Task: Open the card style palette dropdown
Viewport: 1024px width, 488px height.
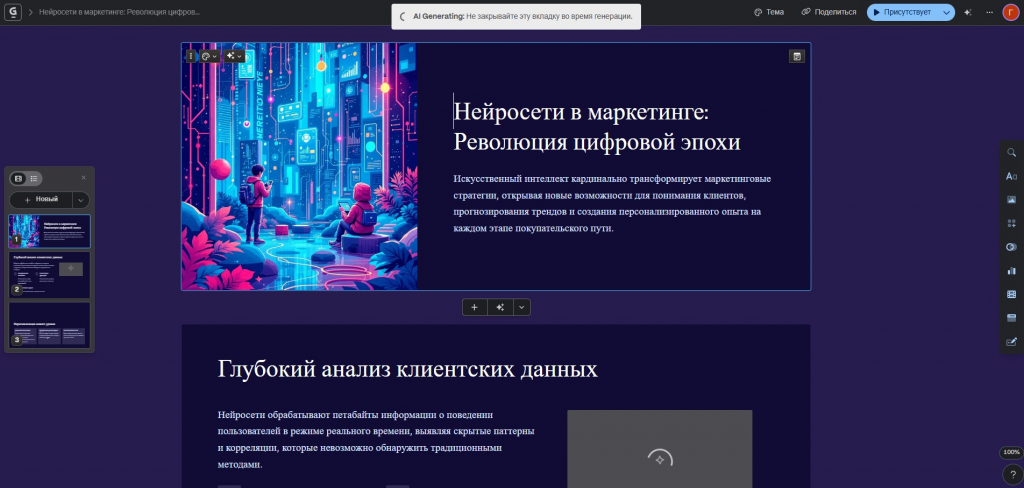Action: [x=209, y=56]
